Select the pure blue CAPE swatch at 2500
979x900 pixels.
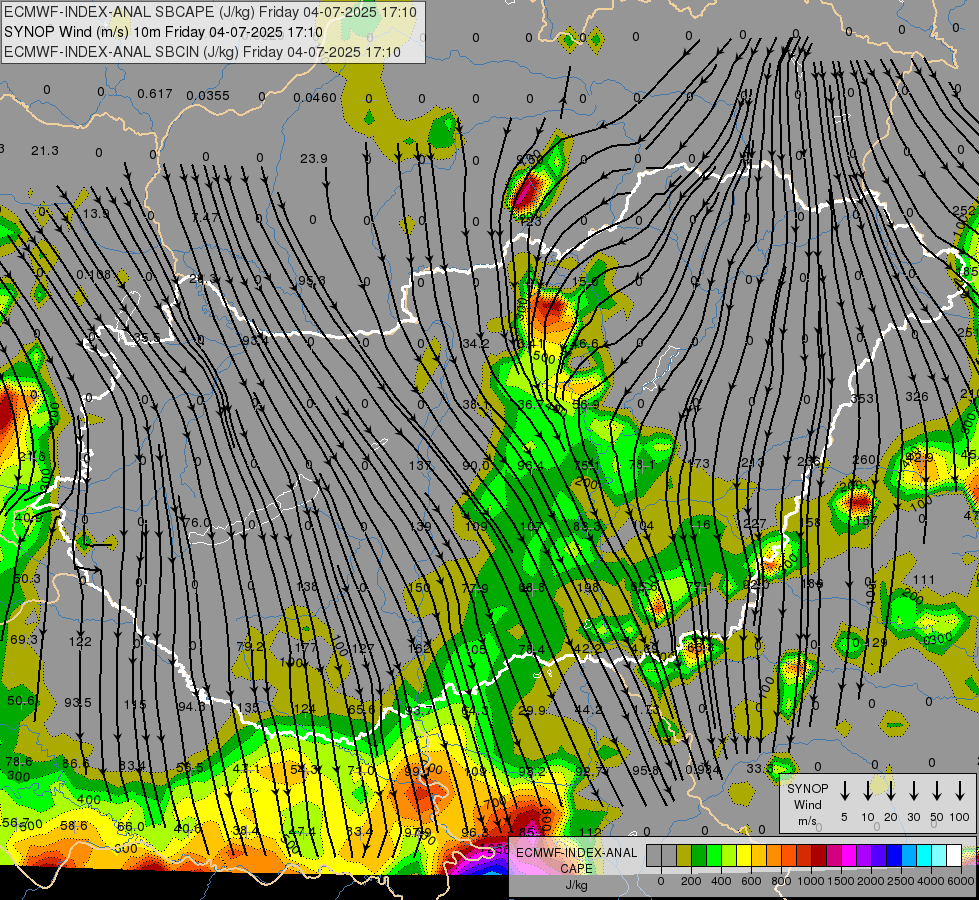tap(894, 856)
